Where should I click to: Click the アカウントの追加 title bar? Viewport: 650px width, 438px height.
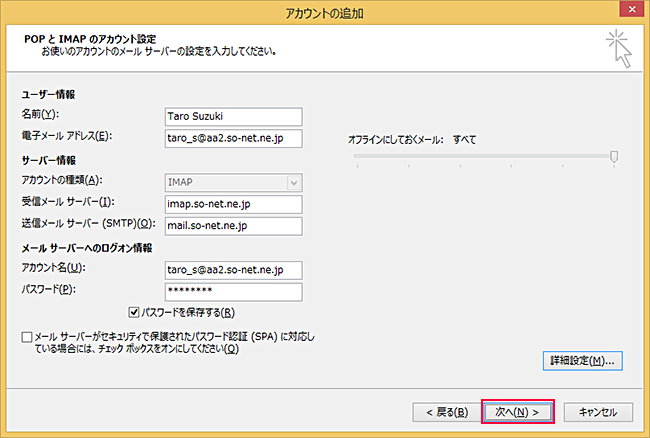[x=325, y=12]
